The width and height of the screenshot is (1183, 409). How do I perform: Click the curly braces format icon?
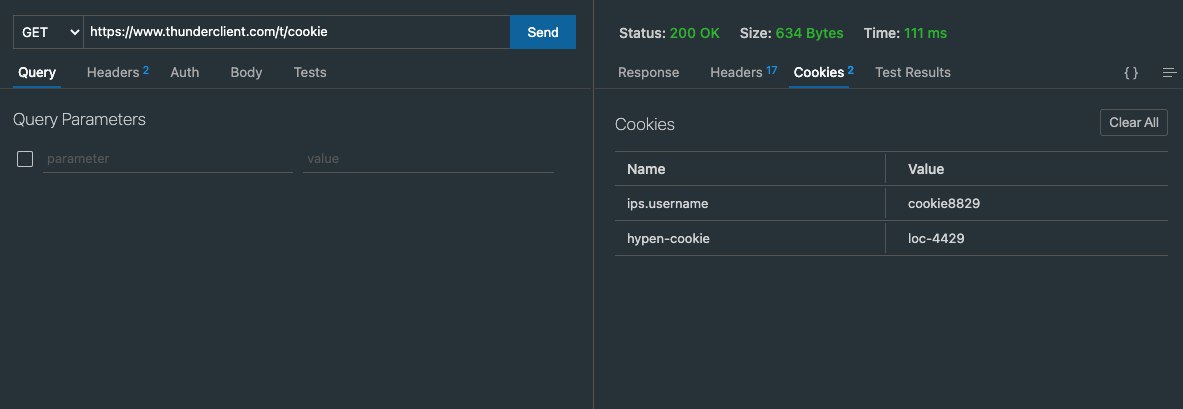(1131, 73)
